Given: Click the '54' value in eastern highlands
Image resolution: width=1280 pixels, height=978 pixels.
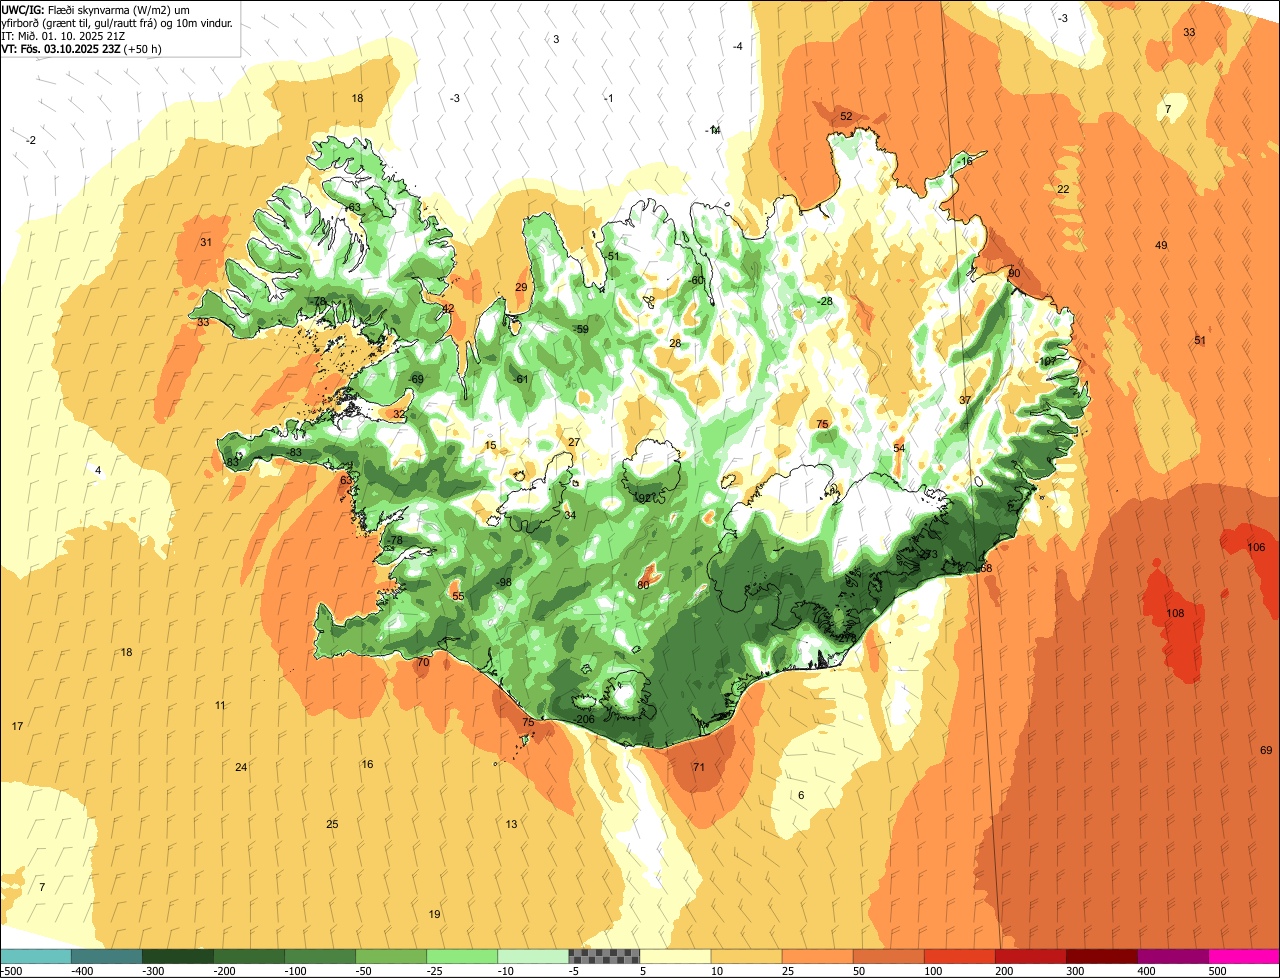Looking at the screenshot, I should pyautogui.click(x=899, y=448).
